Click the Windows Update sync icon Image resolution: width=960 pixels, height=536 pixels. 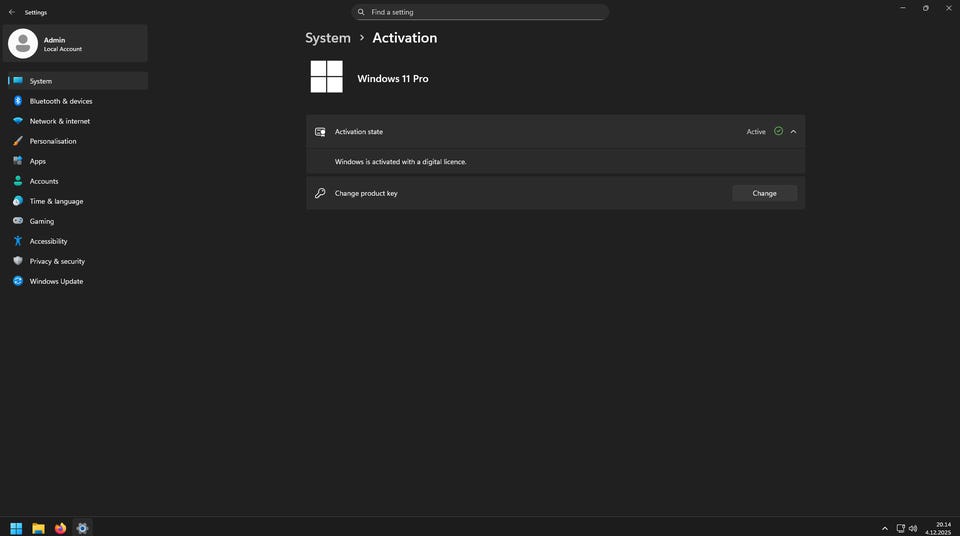pyautogui.click(x=18, y=281)
